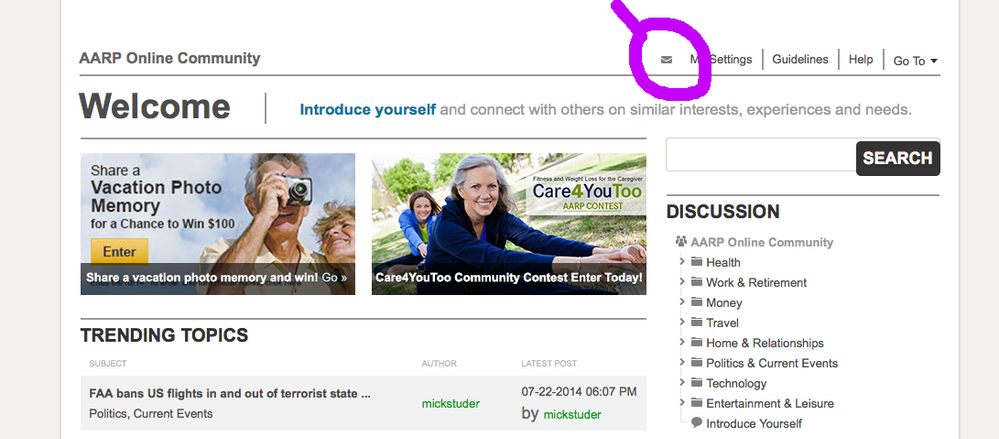Open FAA bans US flights topic

[x=230, y=394]
